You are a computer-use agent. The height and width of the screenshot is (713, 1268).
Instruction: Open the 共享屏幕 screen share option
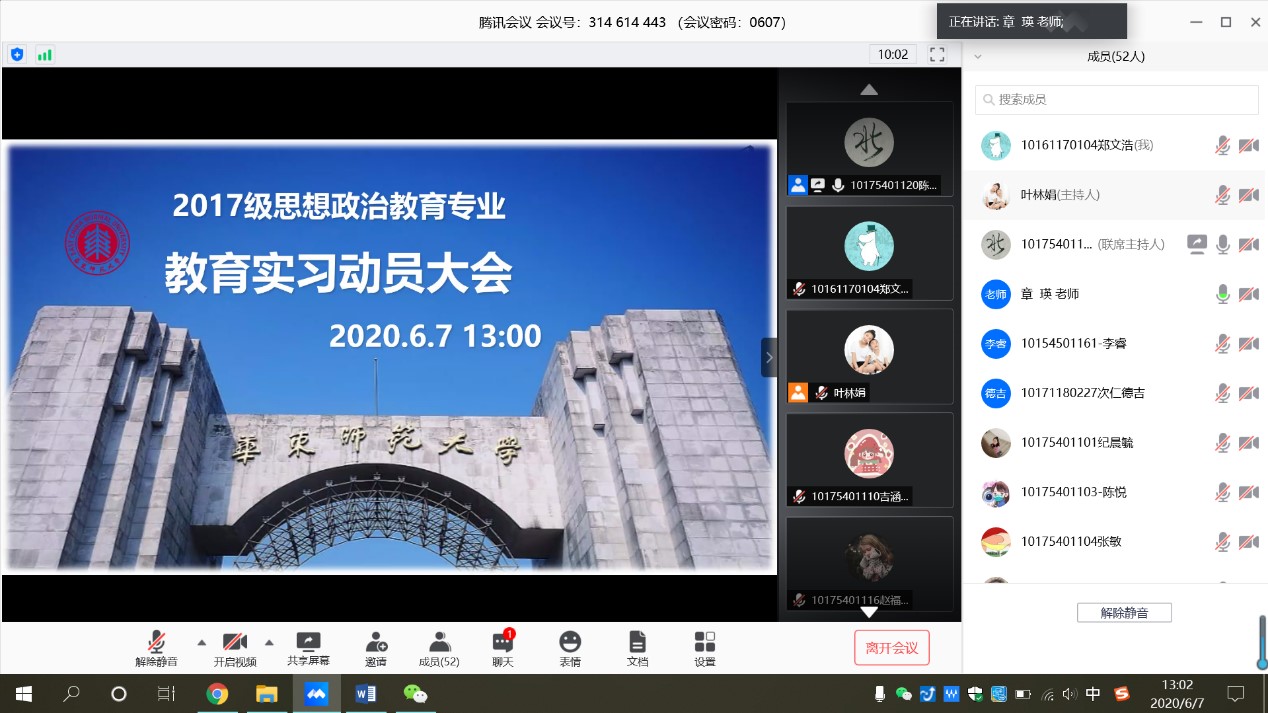pyautogui.click(x=308, y=647)
